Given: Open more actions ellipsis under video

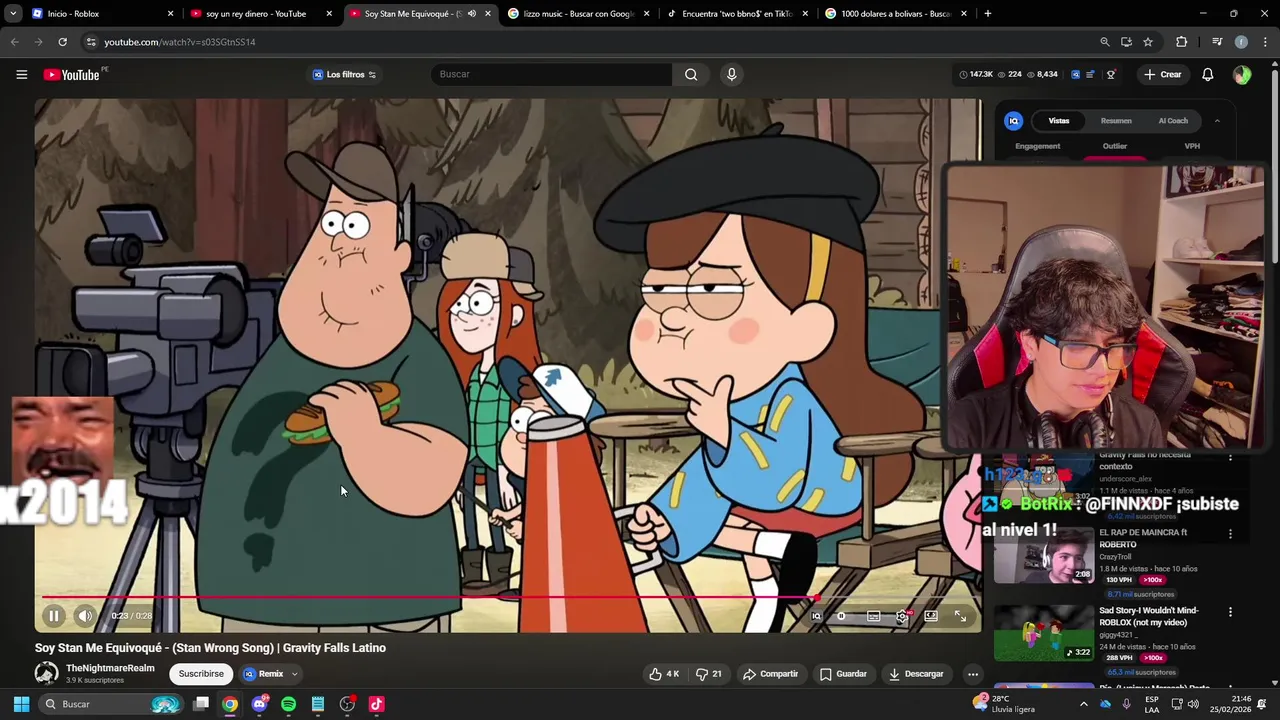Looking at the screenshot, I should point(973,674).
